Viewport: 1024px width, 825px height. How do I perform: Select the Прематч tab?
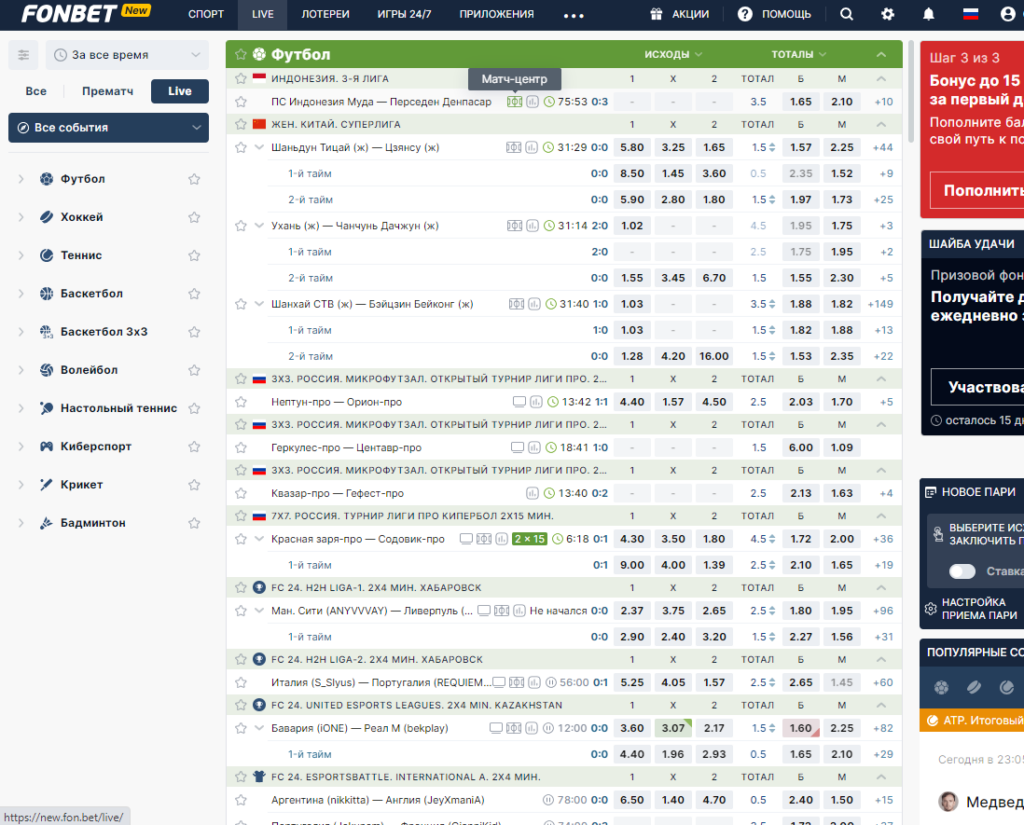coord(108,91)
